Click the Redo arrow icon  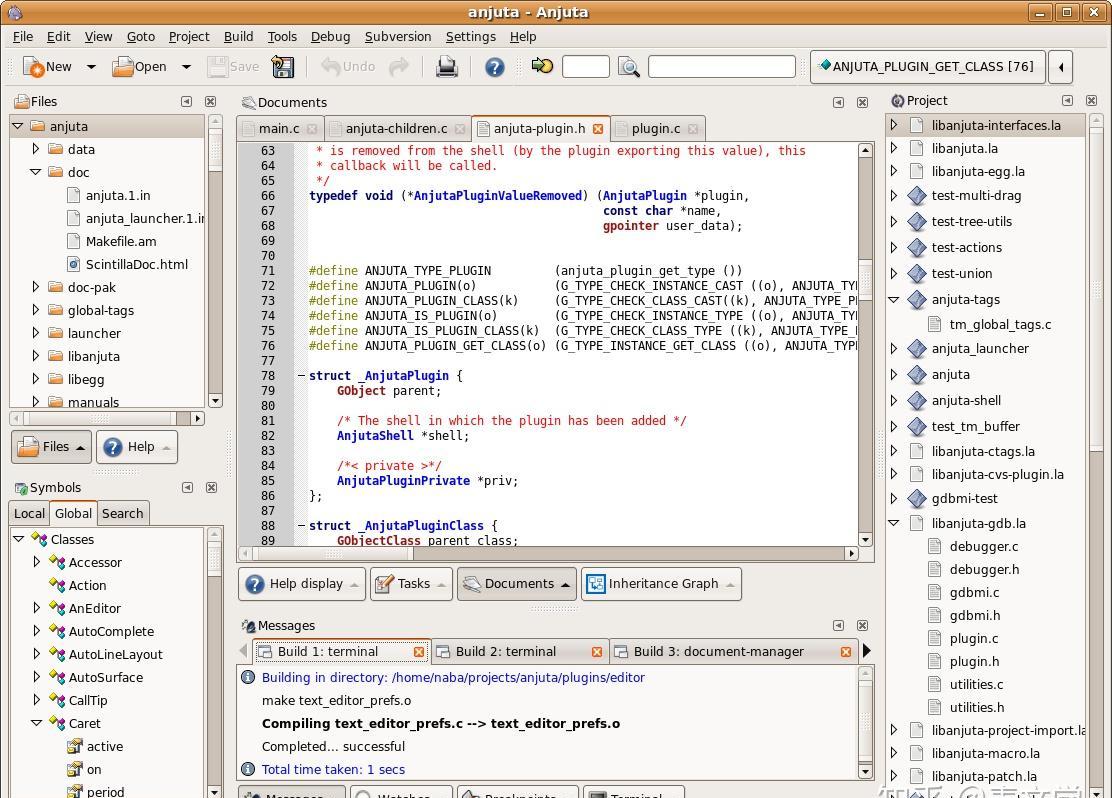click(x=399, y=67)
